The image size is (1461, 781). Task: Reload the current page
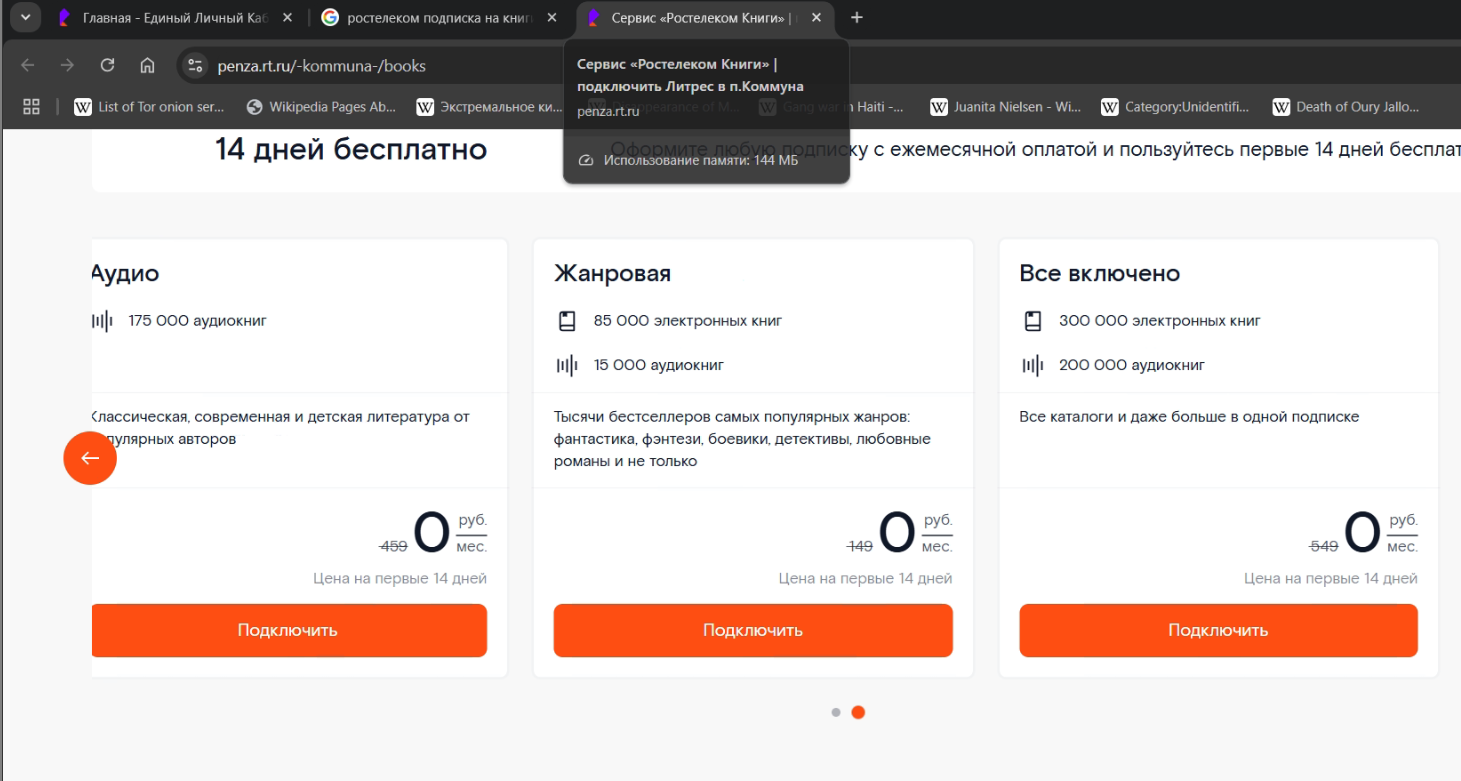pos(107,66)
